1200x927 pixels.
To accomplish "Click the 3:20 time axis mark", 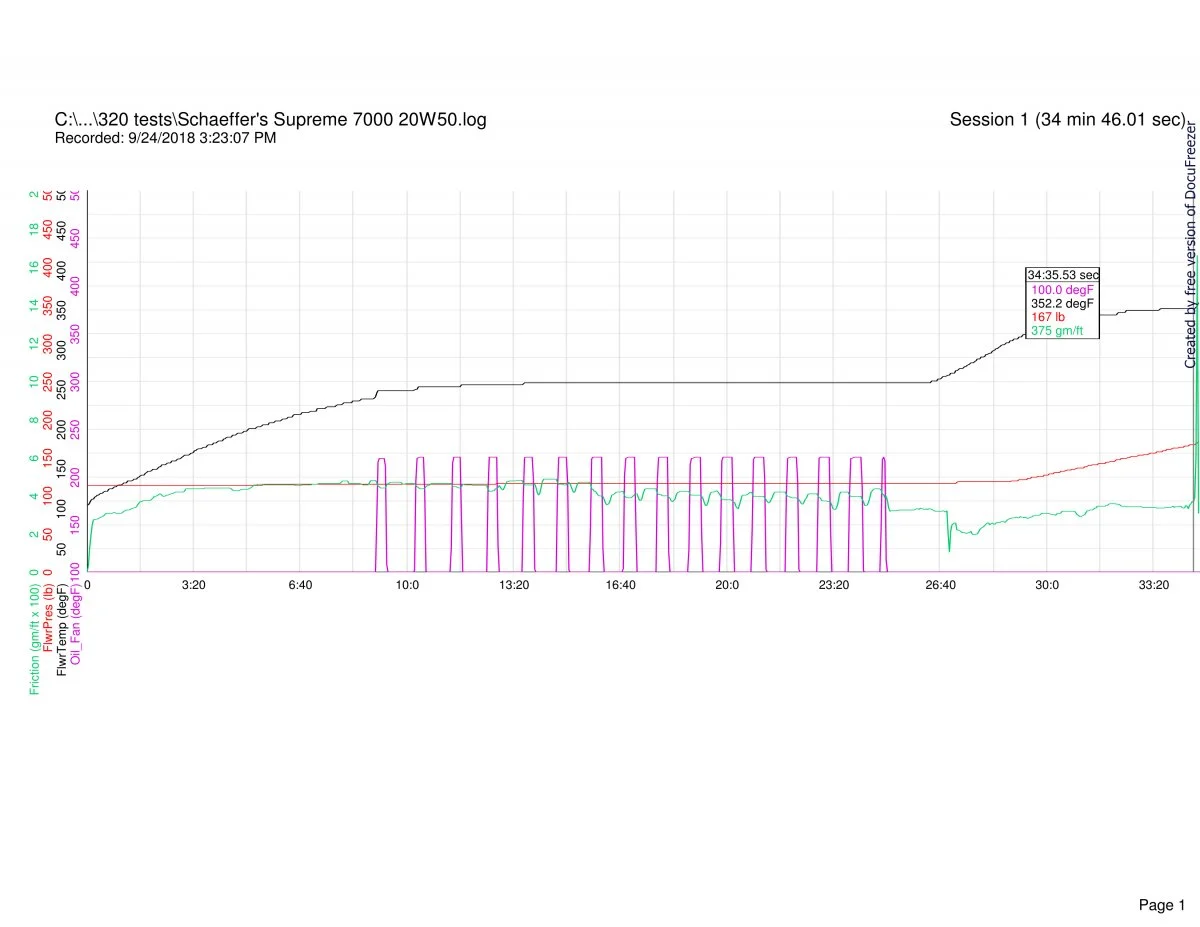I will point(194,585).
